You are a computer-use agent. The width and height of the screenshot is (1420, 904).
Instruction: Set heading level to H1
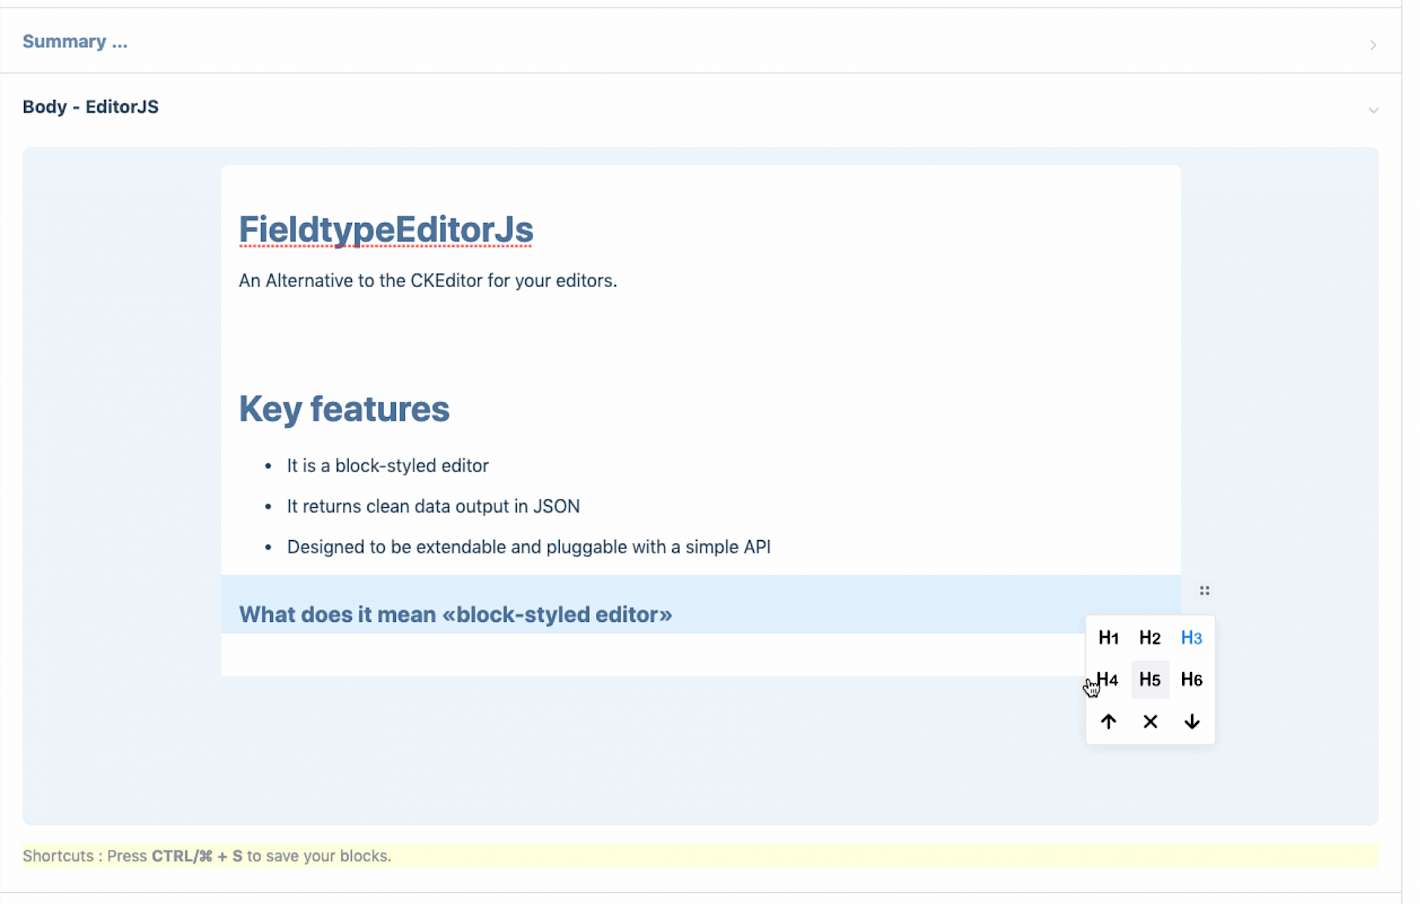tap(1108, 638)
